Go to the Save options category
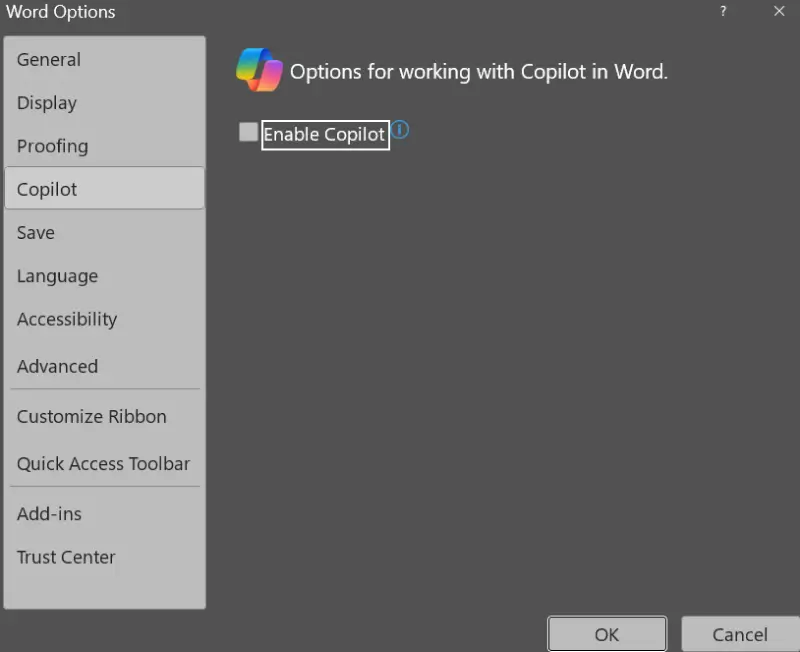The image size is (800, 652). click(36, 233)
